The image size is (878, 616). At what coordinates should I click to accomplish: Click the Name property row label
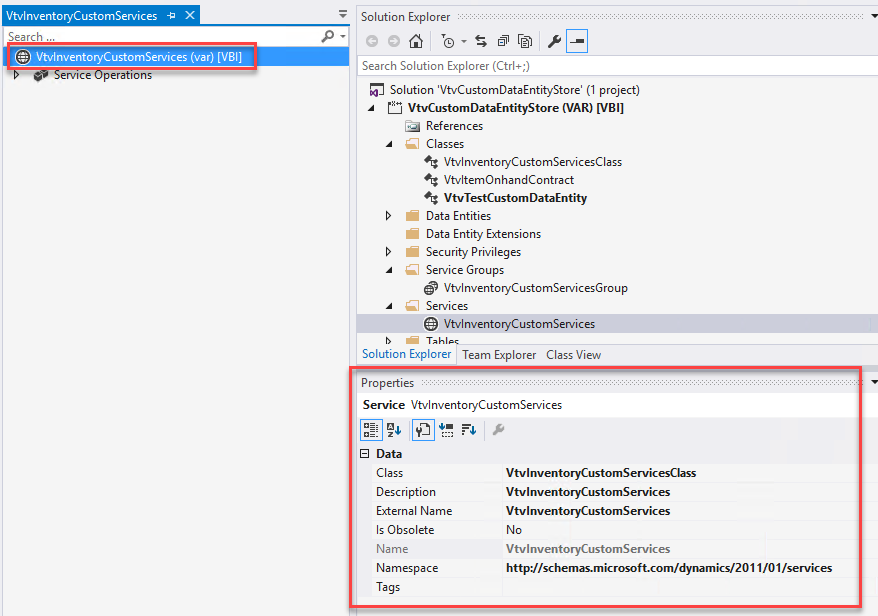[x=392, y=549]
